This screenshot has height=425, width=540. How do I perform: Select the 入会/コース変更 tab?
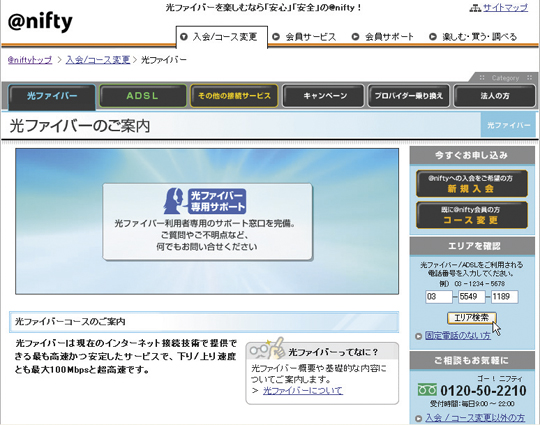222,37
